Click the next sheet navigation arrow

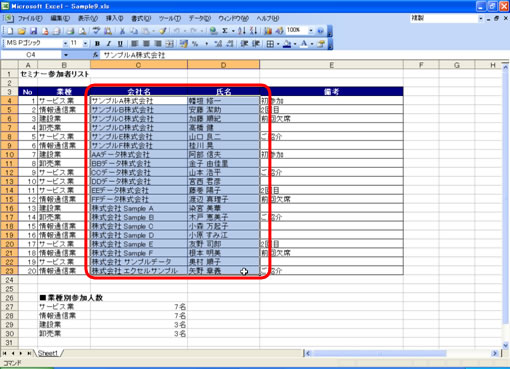coord(21,353)
